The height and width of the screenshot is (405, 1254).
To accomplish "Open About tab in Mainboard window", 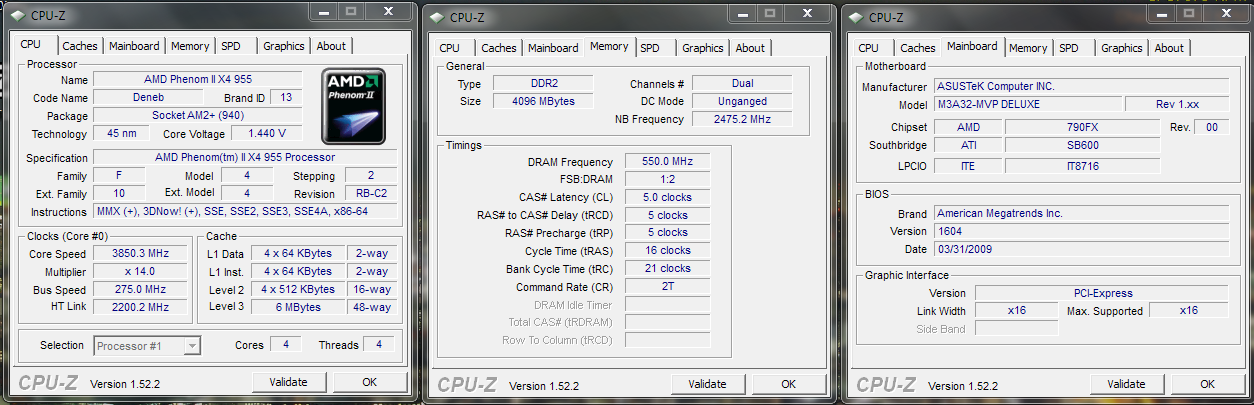I will (x=1169, y=48).
